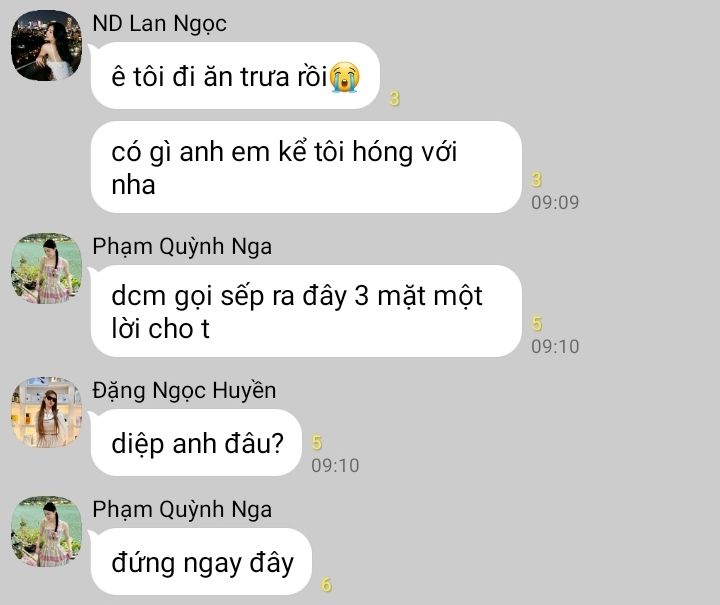Select the 'diệp anh đâu?' message bubble
Image resolution: width=720 pixels, height=605 pixels.
coord(197,443)
